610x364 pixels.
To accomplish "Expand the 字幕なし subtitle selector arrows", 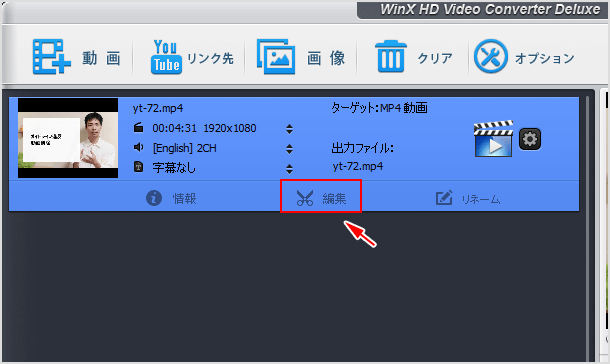I will (289, 168).
